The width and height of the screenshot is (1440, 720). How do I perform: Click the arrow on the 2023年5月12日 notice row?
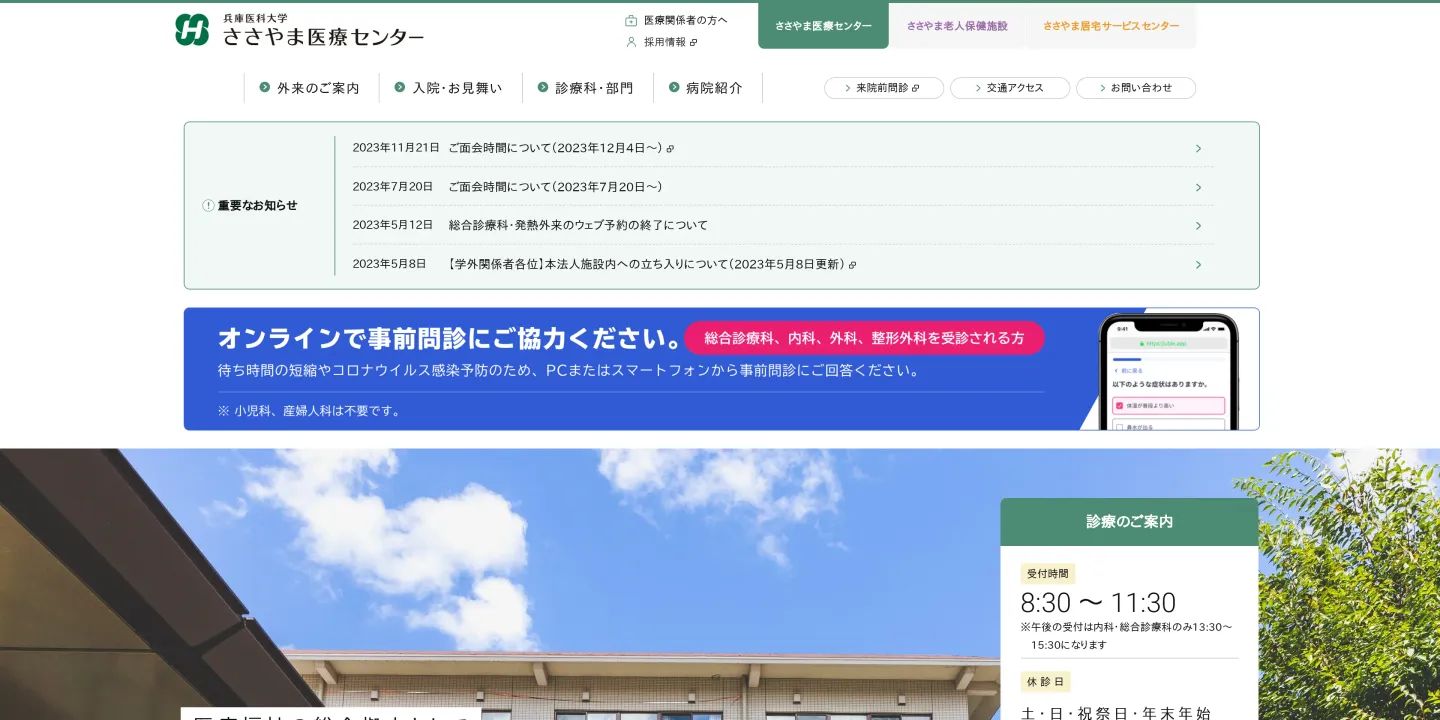pos(1198,225)
